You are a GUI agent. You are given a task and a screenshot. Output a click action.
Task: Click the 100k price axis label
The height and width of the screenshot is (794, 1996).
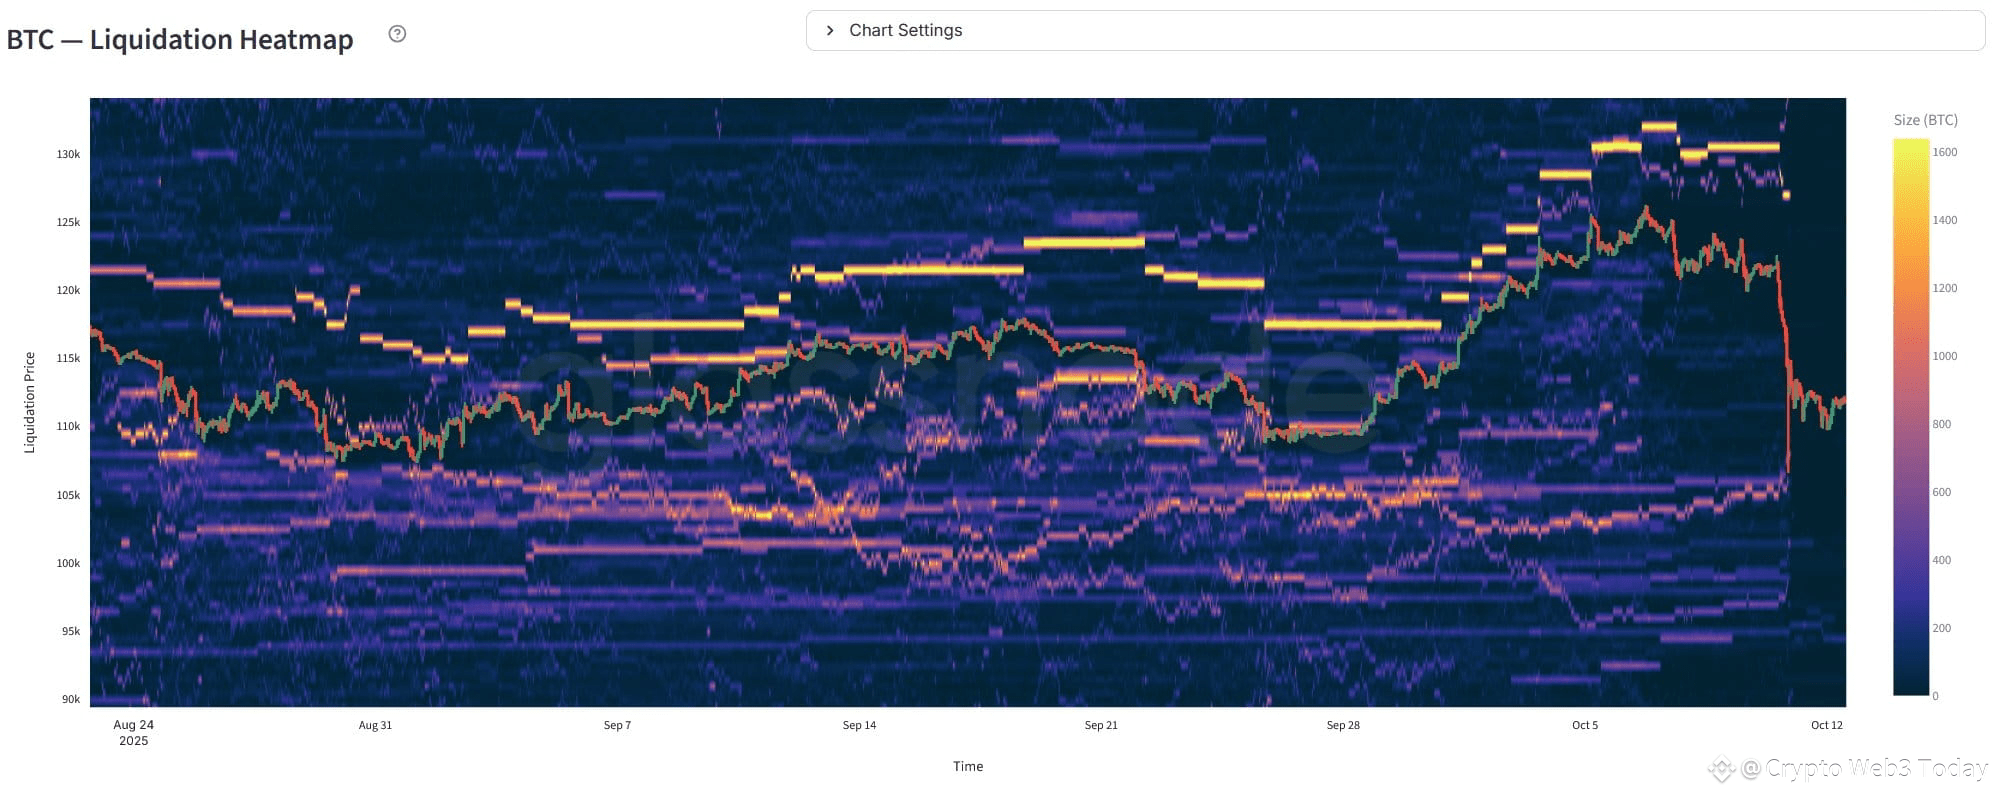pyautogui.click(x=68, y=563)
